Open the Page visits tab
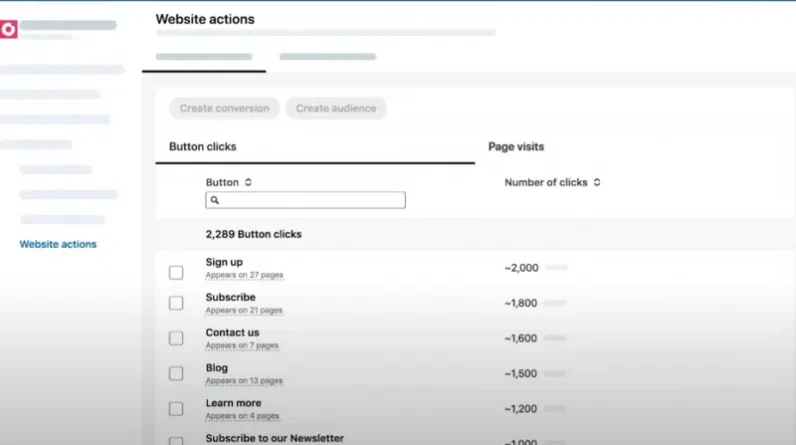 tap(516, 147)
